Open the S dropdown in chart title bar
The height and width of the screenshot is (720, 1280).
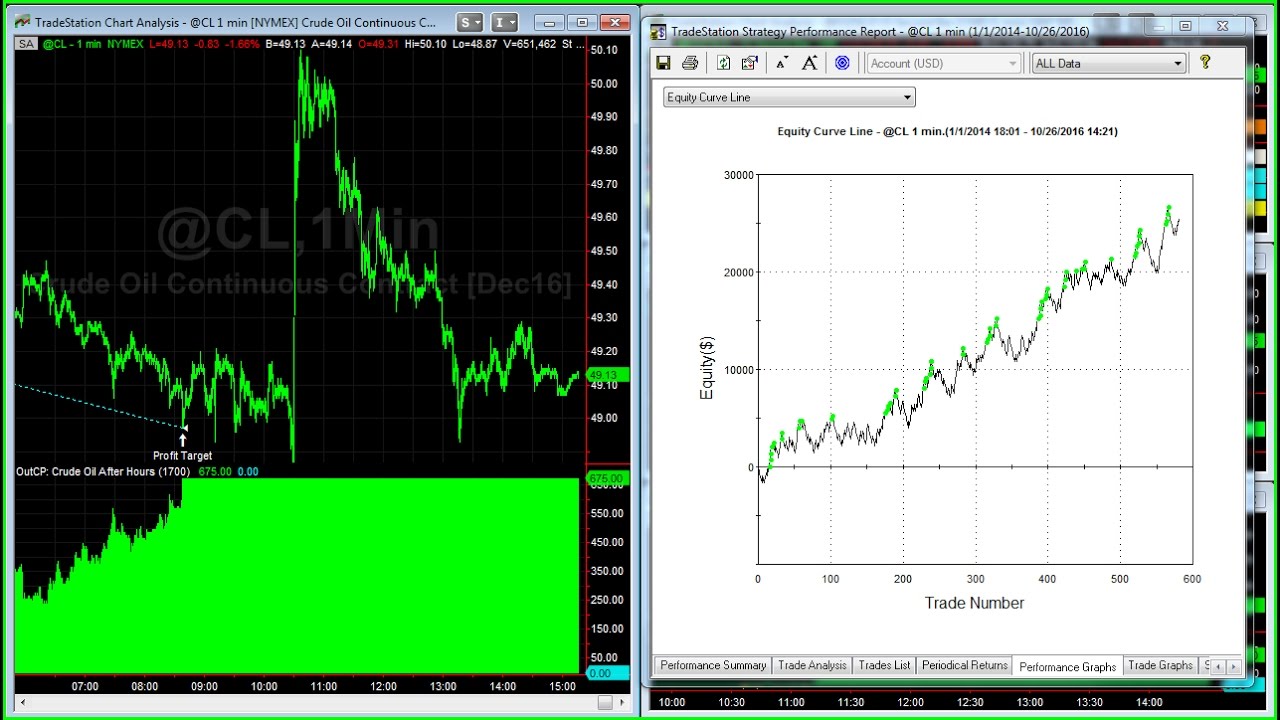pos(470,22)
